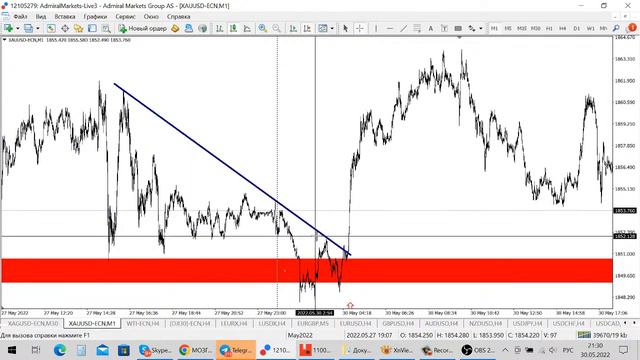The width and height of the screenshot is (640, 360).
Task: Switch to bar chart display
Action: point(220,28)
